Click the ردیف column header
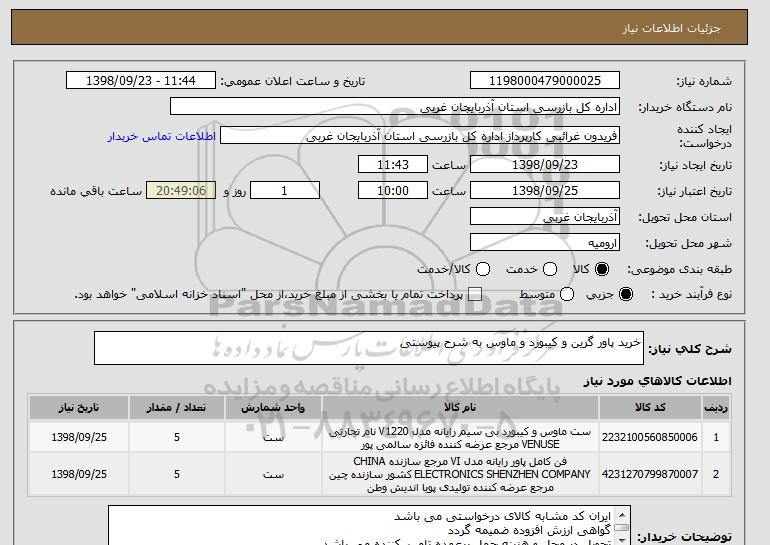This screenshot has width=770, height=545. point(716,408)
